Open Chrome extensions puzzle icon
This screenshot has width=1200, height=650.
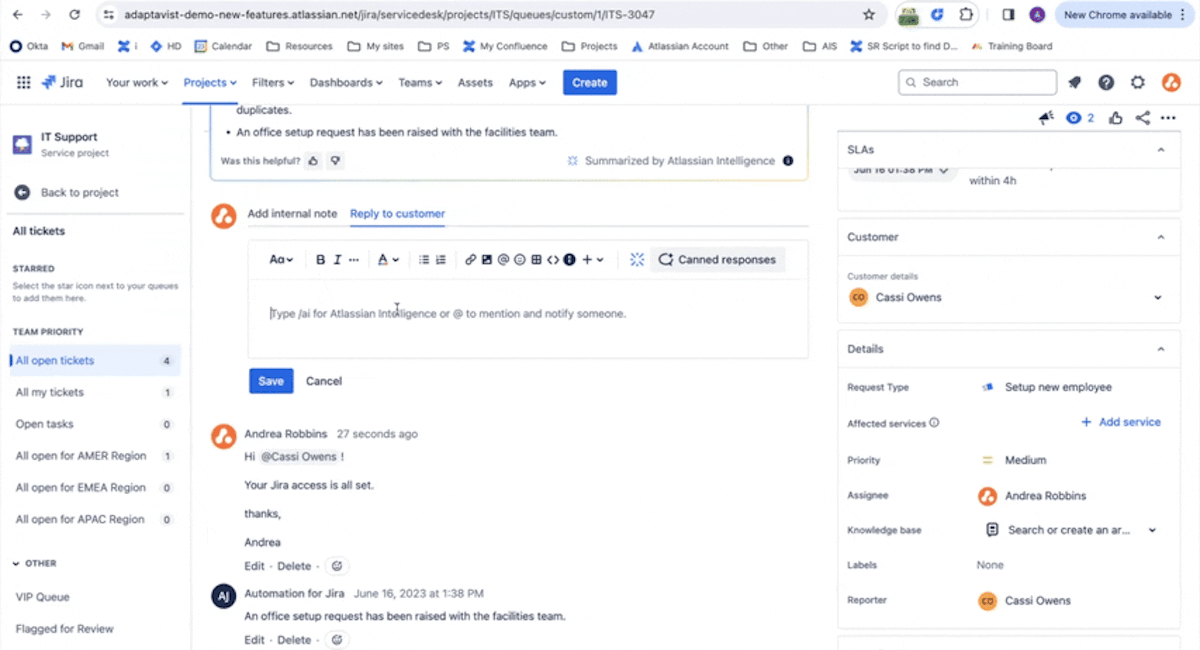coord(966,15)
